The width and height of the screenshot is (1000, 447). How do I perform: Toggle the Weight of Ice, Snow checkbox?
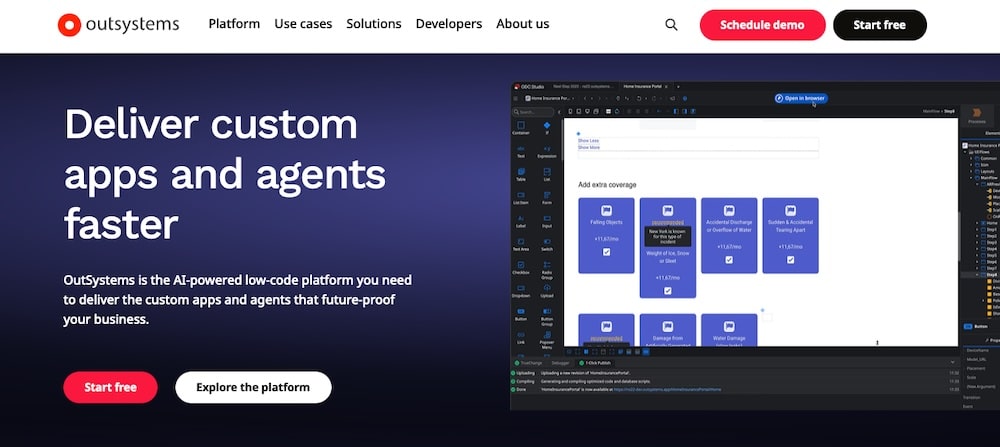[x=667, y=291]
